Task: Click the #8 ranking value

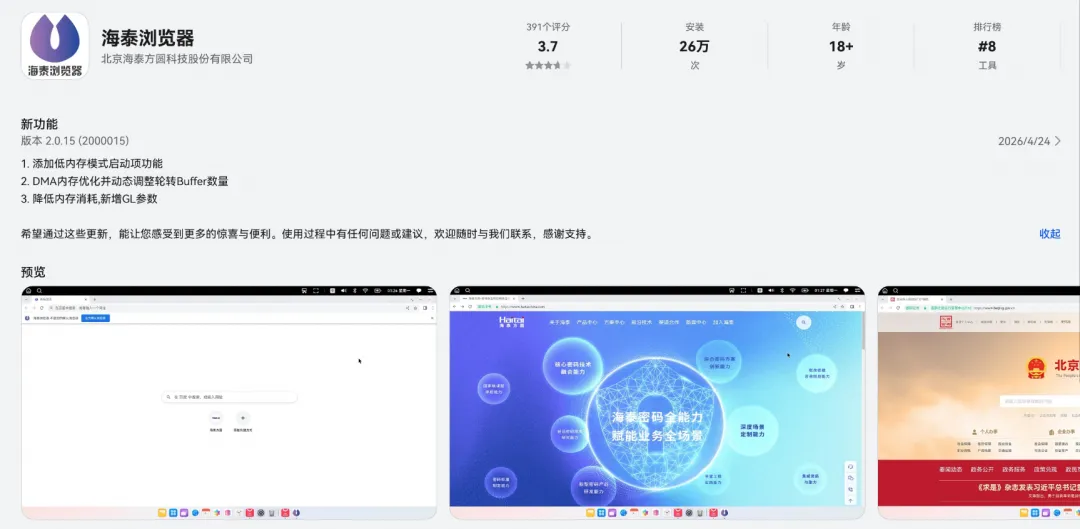Action: point(987,46)
